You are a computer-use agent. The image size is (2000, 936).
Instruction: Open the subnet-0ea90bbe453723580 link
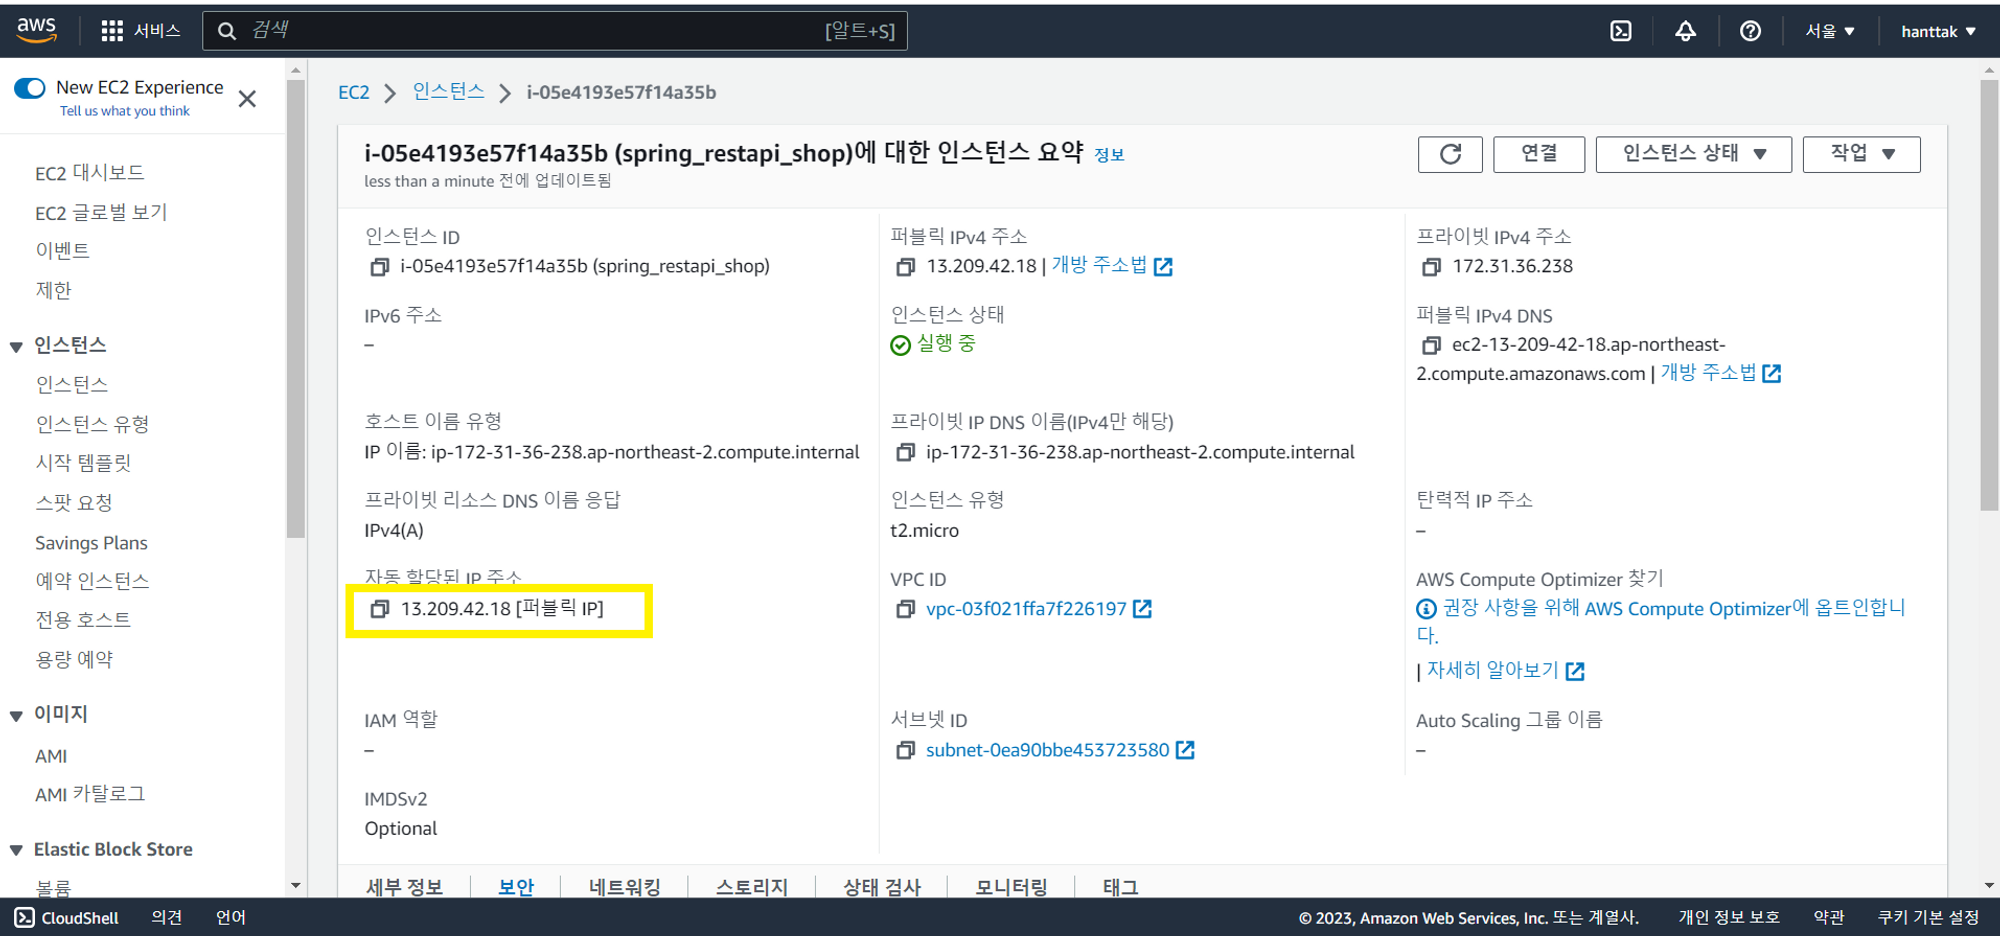tap(1047, 750)
